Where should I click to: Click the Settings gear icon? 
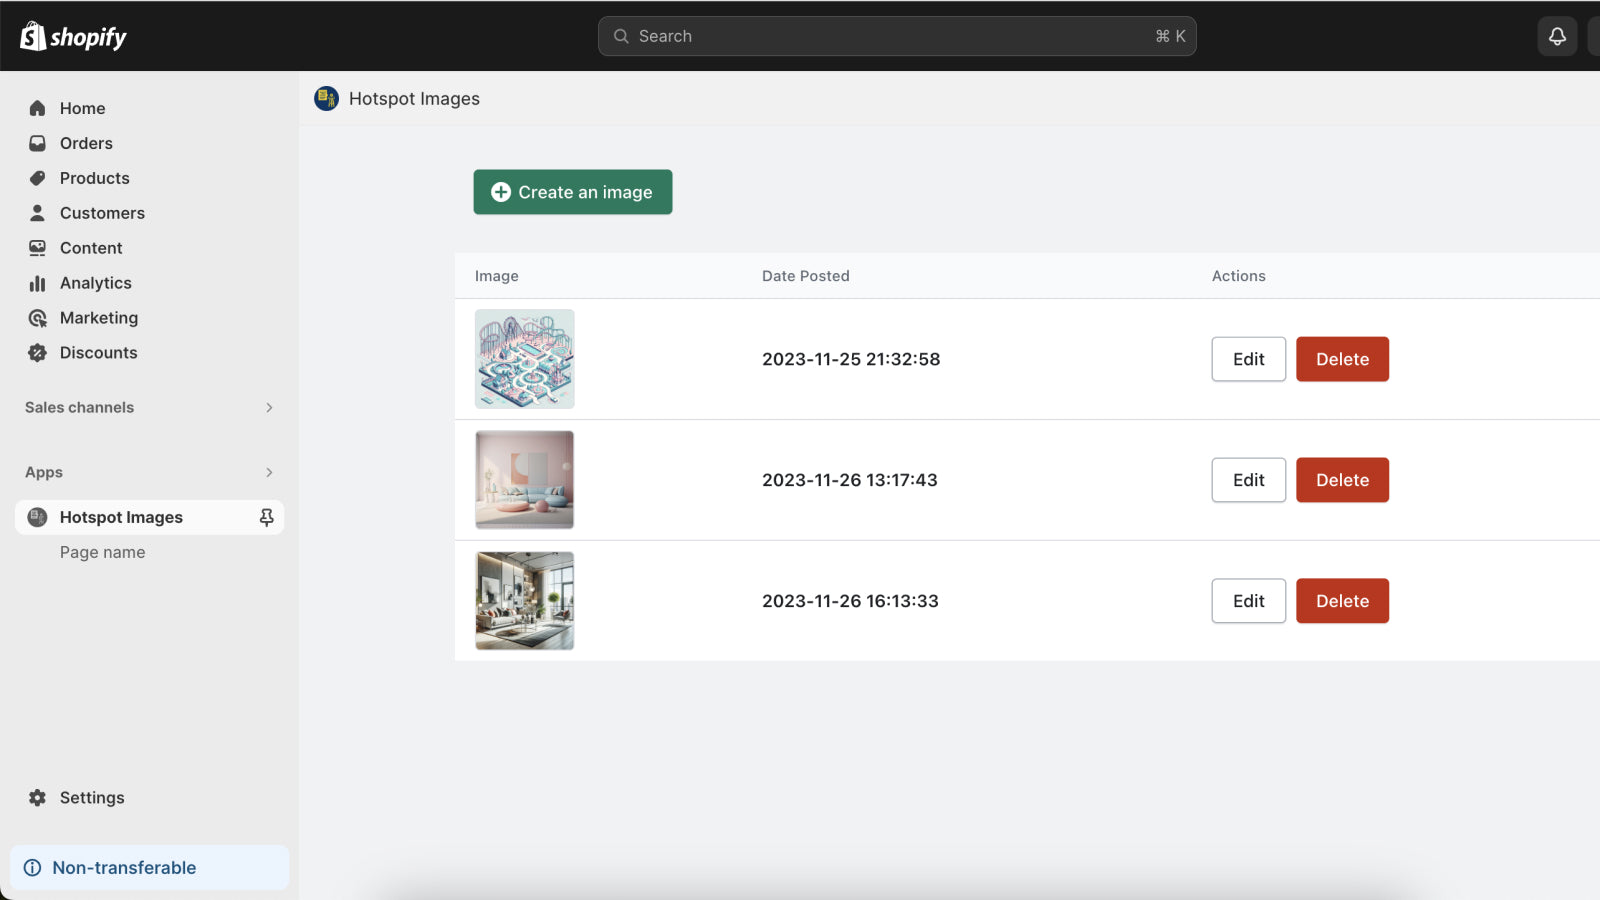point(37,798)
